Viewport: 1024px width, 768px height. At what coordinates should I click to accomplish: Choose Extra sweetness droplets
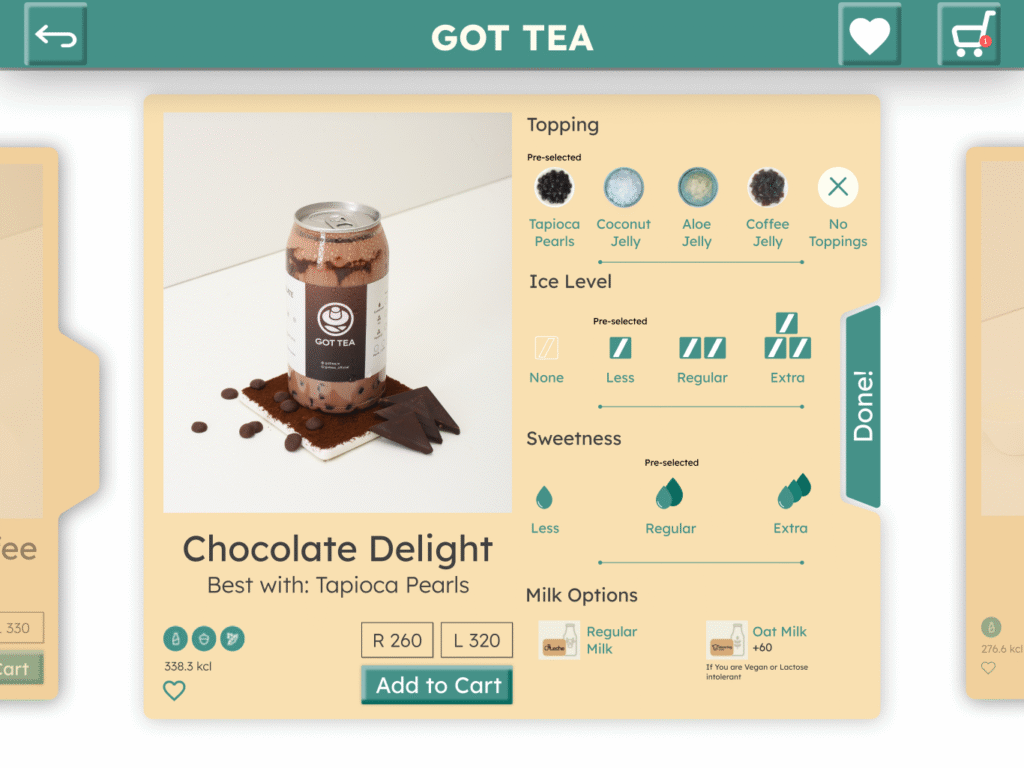point(791,504)
